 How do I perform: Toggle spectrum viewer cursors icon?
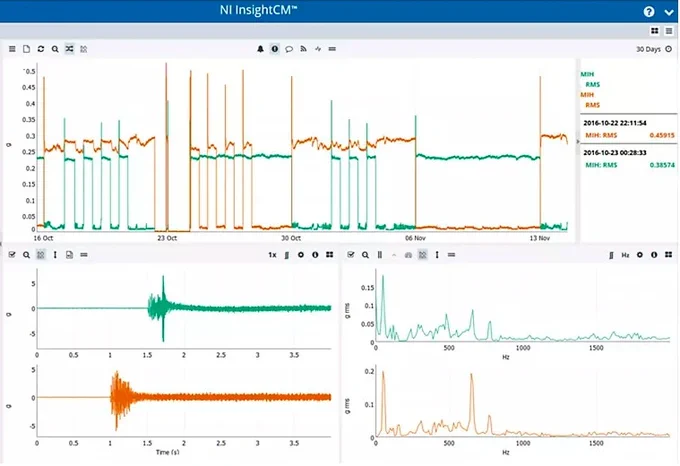423,255
